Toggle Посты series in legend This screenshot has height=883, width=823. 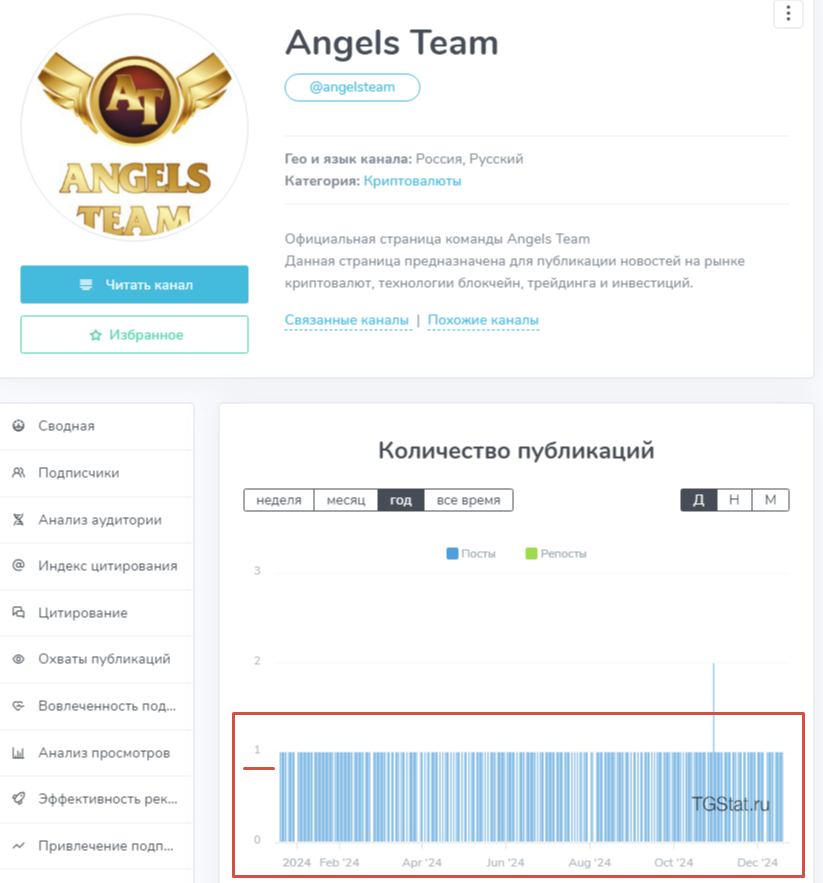[x=471, y=554]
